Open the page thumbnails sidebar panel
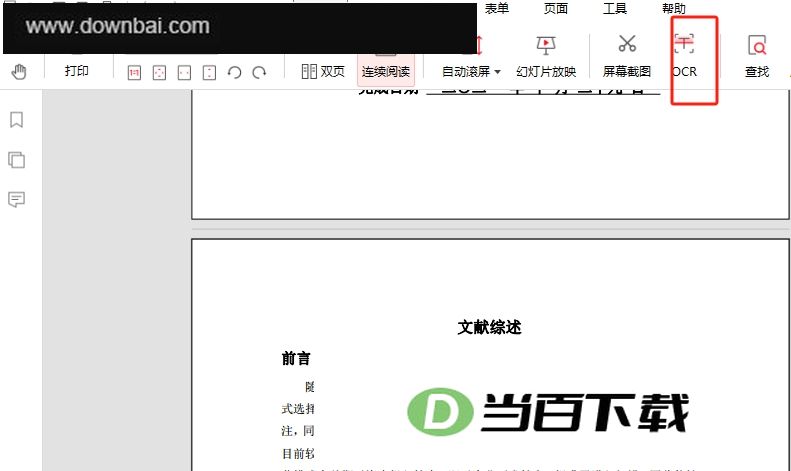 click(17, 160)
